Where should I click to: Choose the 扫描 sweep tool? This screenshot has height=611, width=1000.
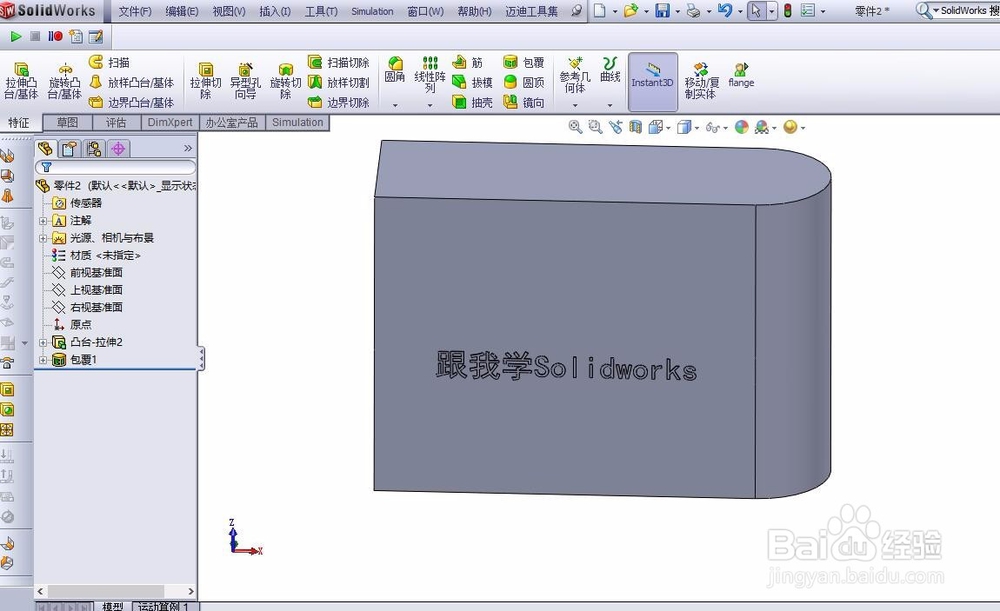click(x=109, y=62)
